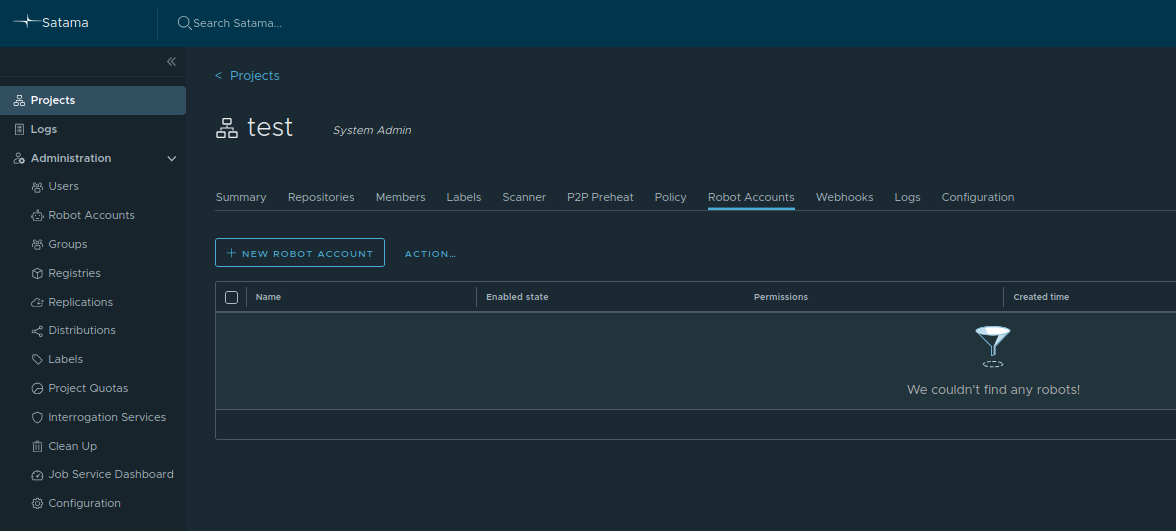Click the Logs sidebar icon
1176x531 pixels.
[20, 129]
